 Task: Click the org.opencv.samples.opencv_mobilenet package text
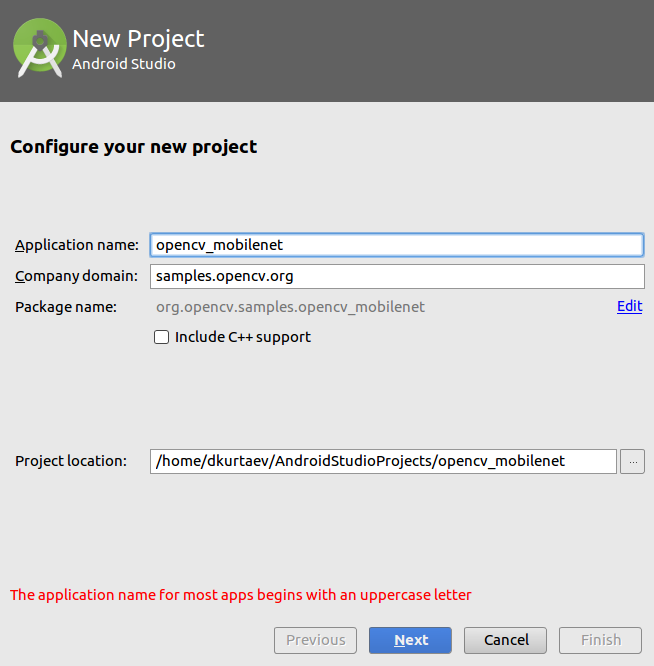click(x=290, y=307)
